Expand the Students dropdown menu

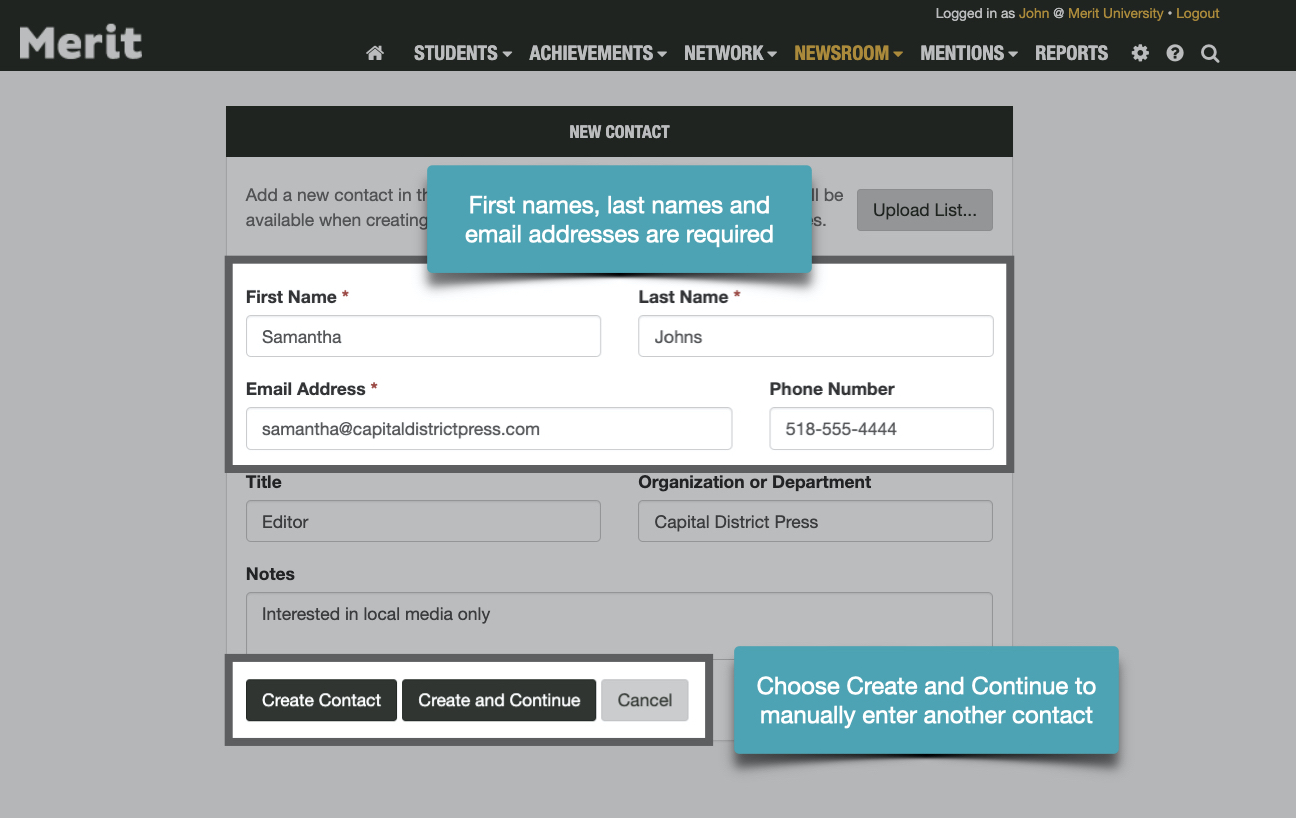[x=462, y=54]
